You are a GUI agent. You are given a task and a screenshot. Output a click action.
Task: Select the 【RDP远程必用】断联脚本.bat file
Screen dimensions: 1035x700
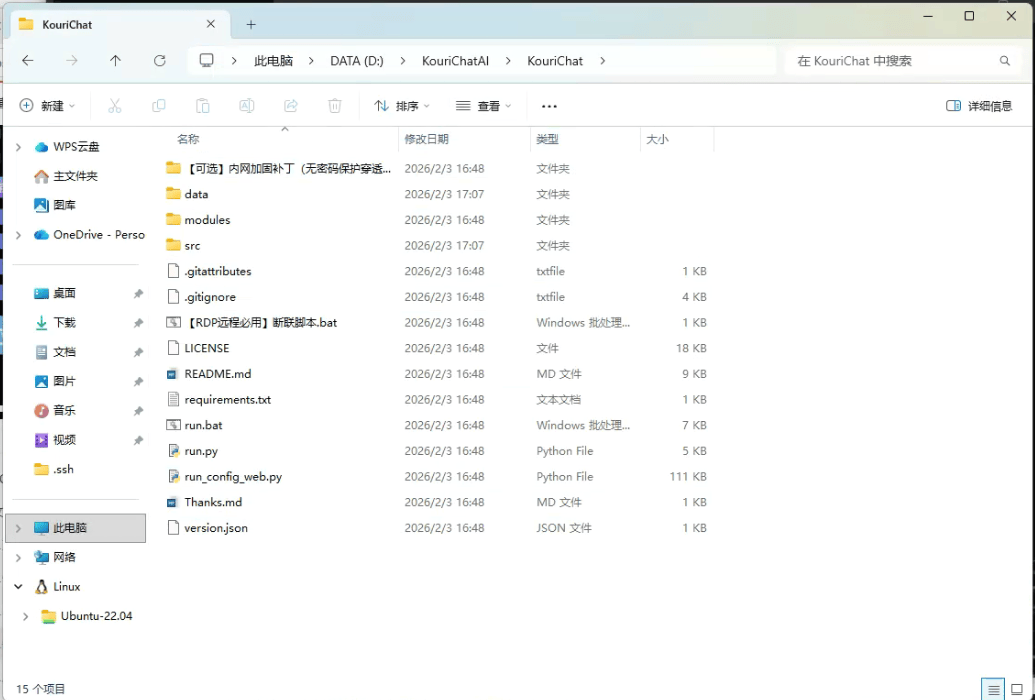[x=261, y=322]
